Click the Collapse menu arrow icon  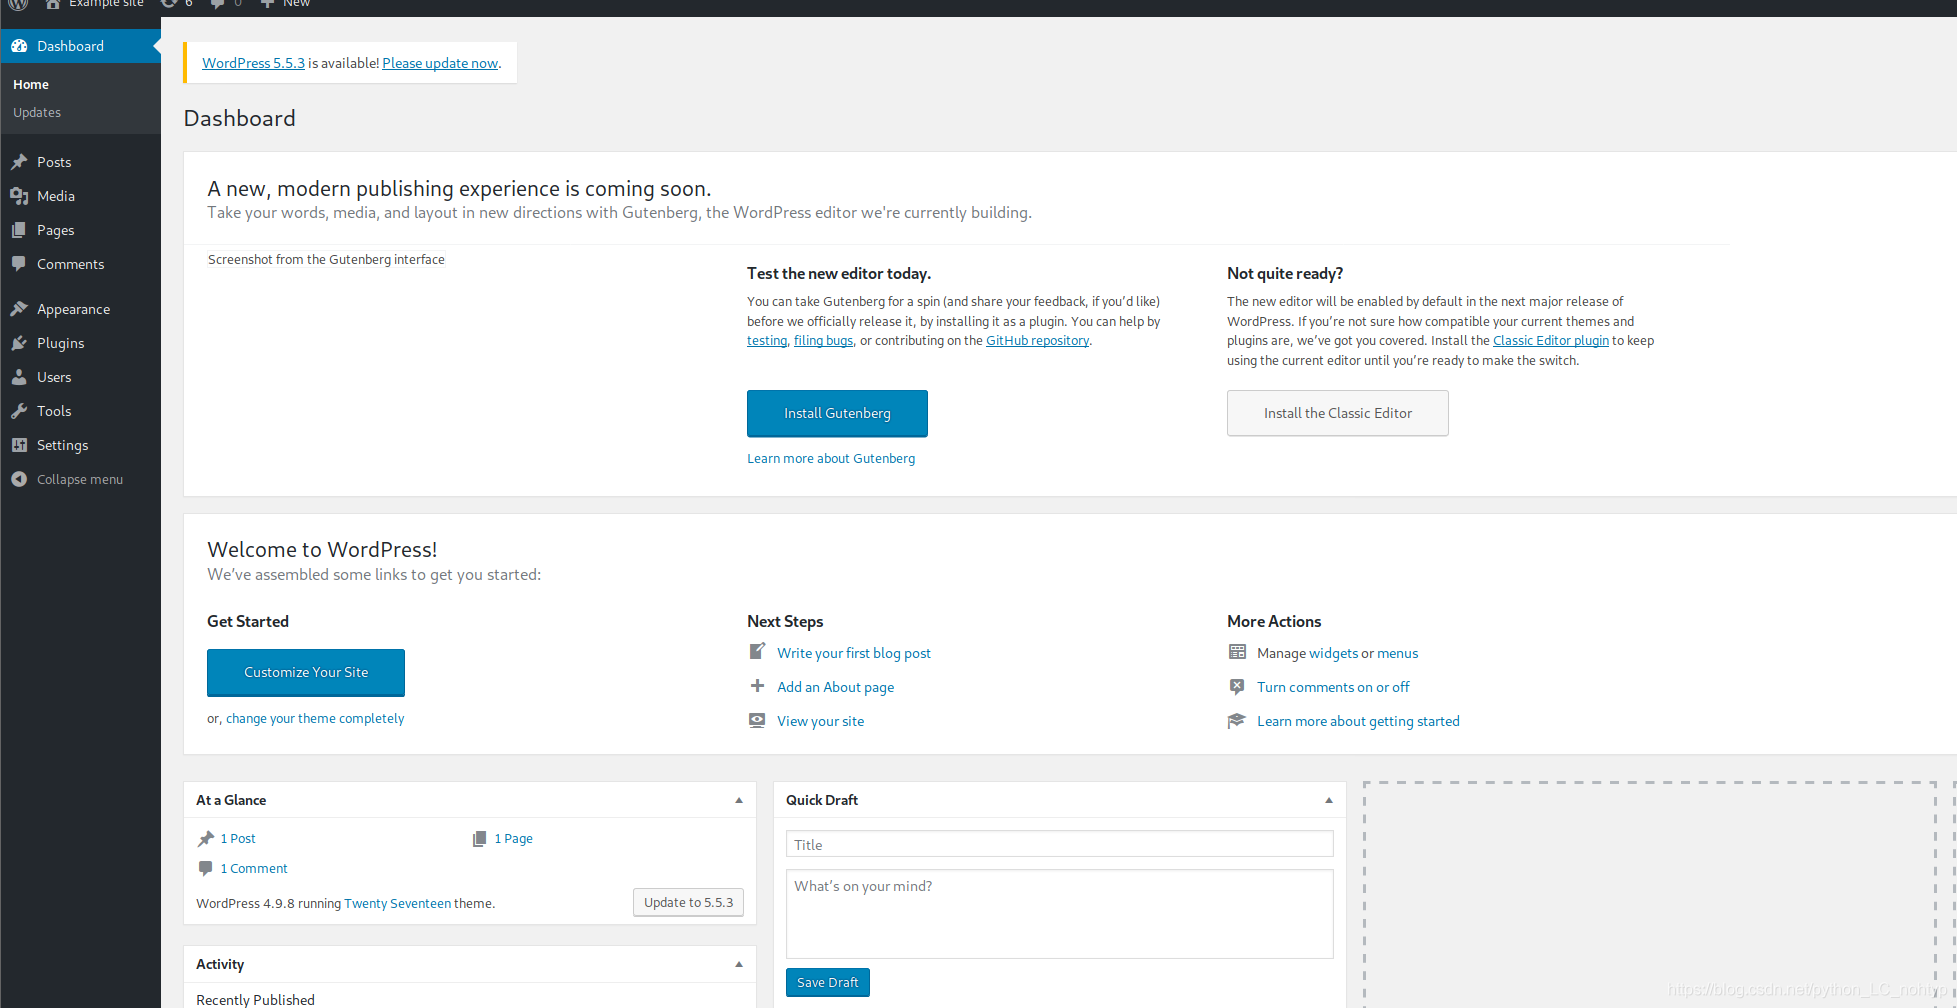[x=19, y=479]
